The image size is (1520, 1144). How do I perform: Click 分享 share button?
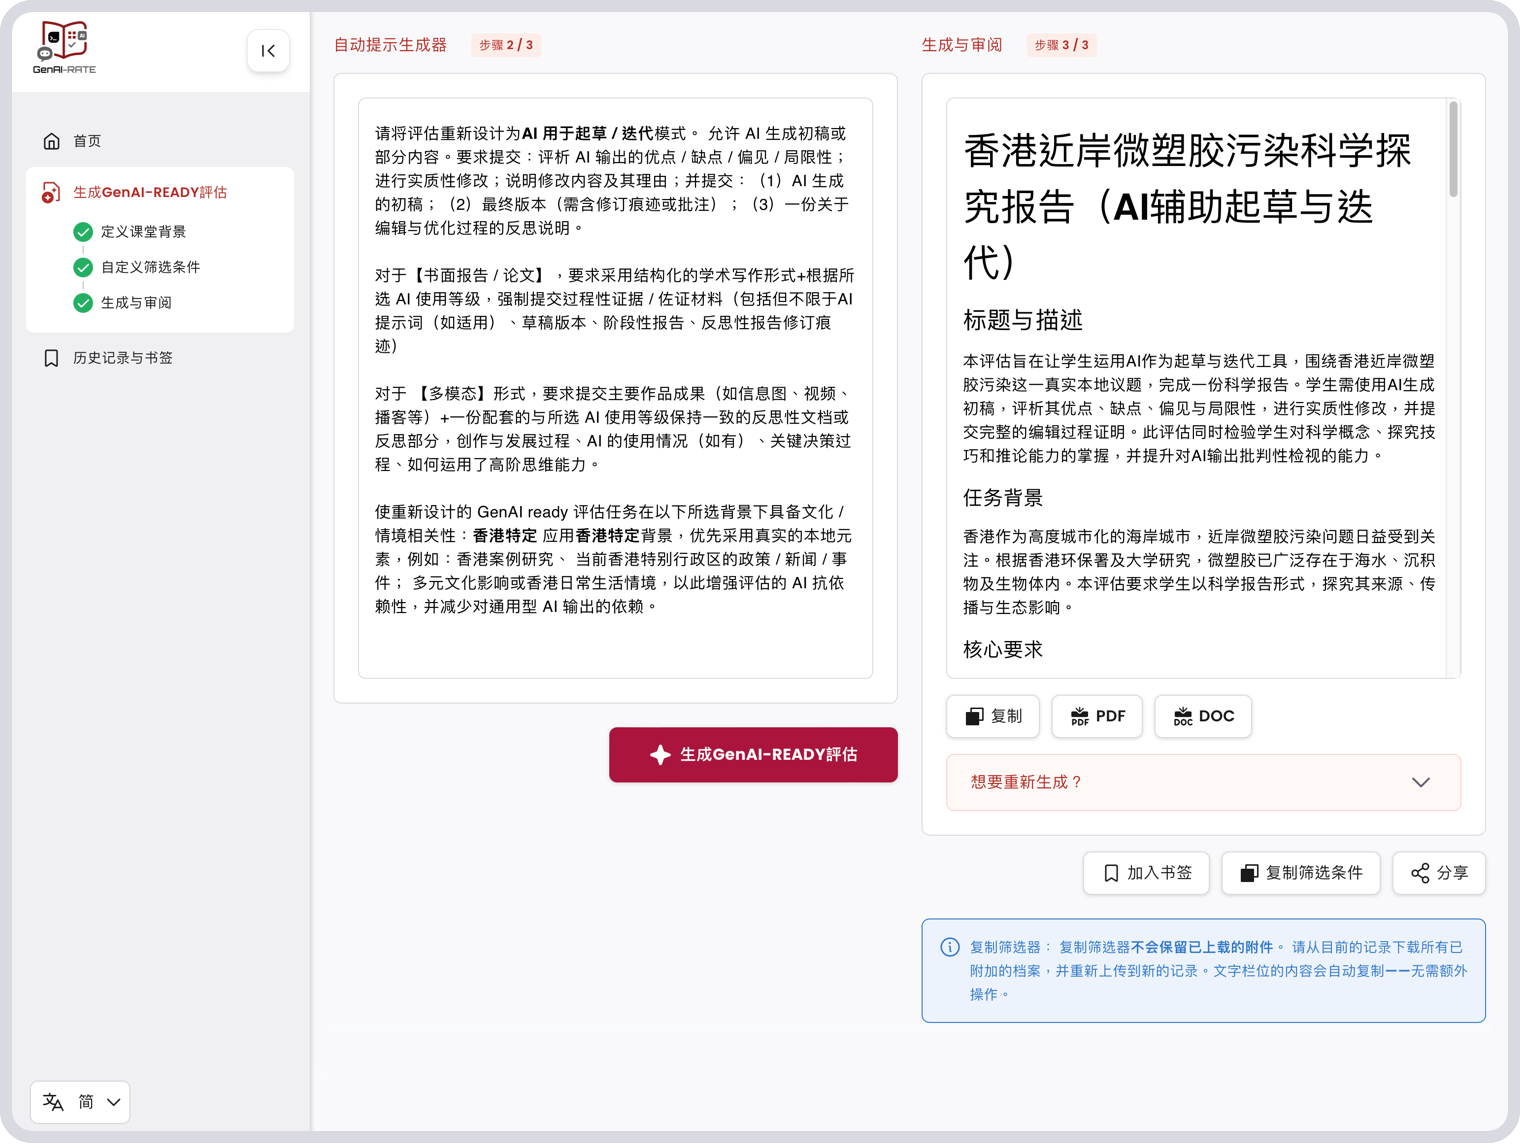click(1438, 873)
